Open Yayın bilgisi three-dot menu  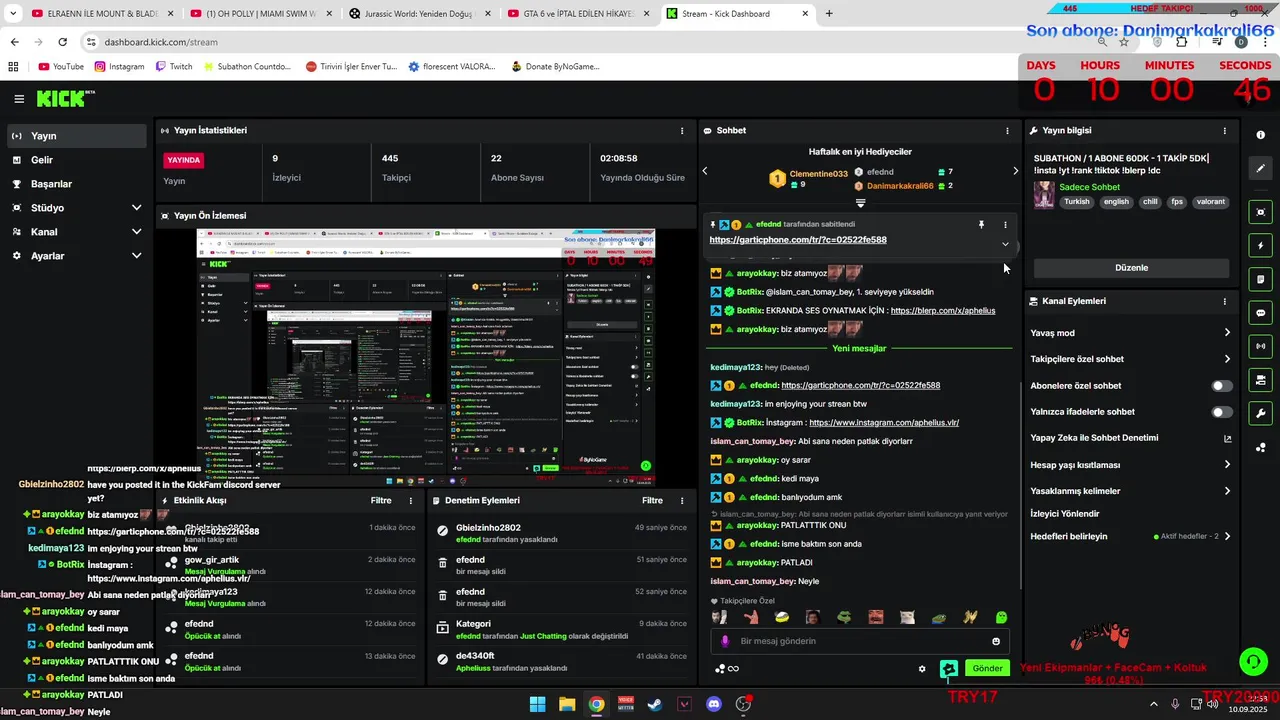point(1224,131)
